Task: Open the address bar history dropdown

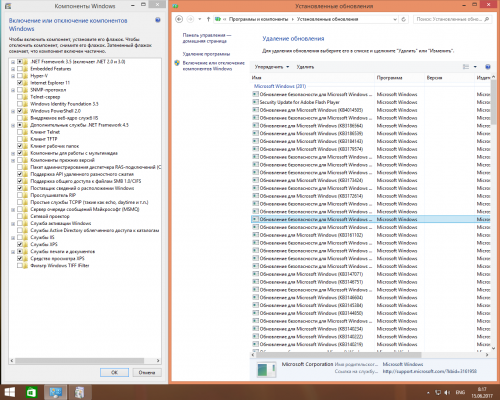Action: tap(395, 19)
